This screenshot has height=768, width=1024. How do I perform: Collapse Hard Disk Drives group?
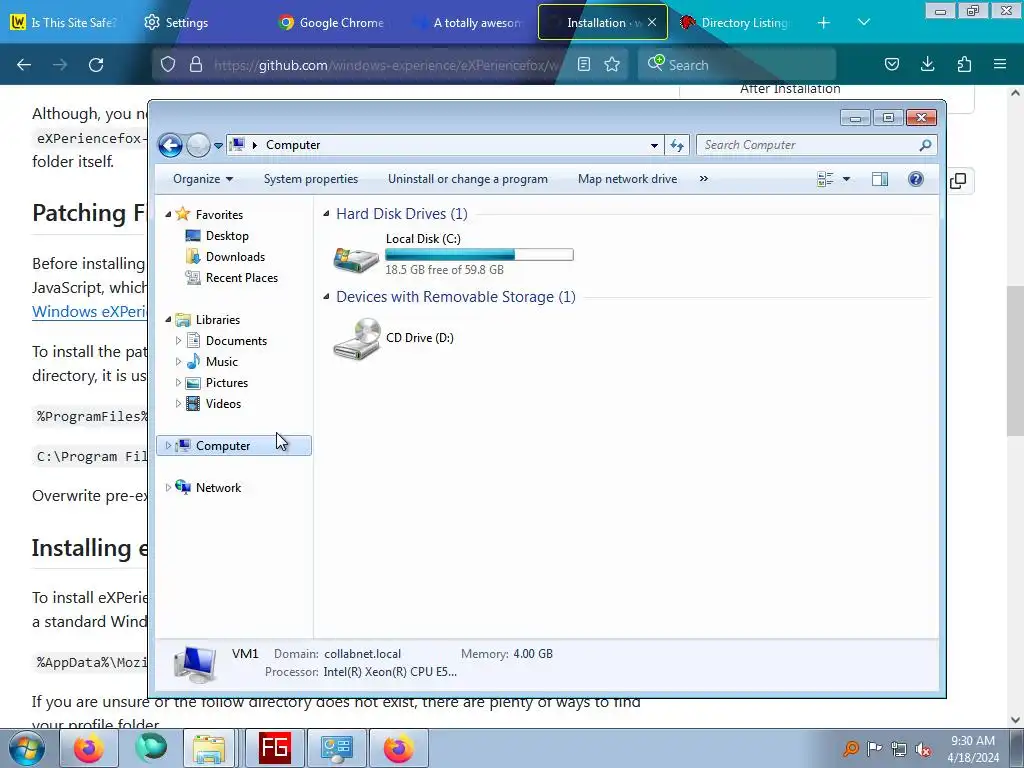click(326, 214)
